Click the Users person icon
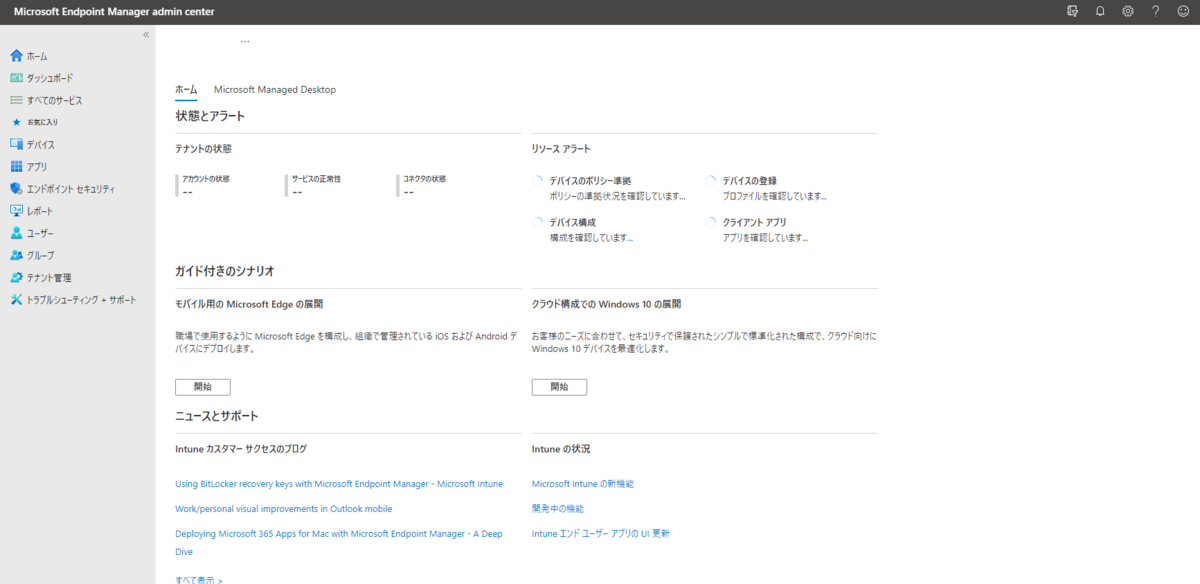 [16, 233]
